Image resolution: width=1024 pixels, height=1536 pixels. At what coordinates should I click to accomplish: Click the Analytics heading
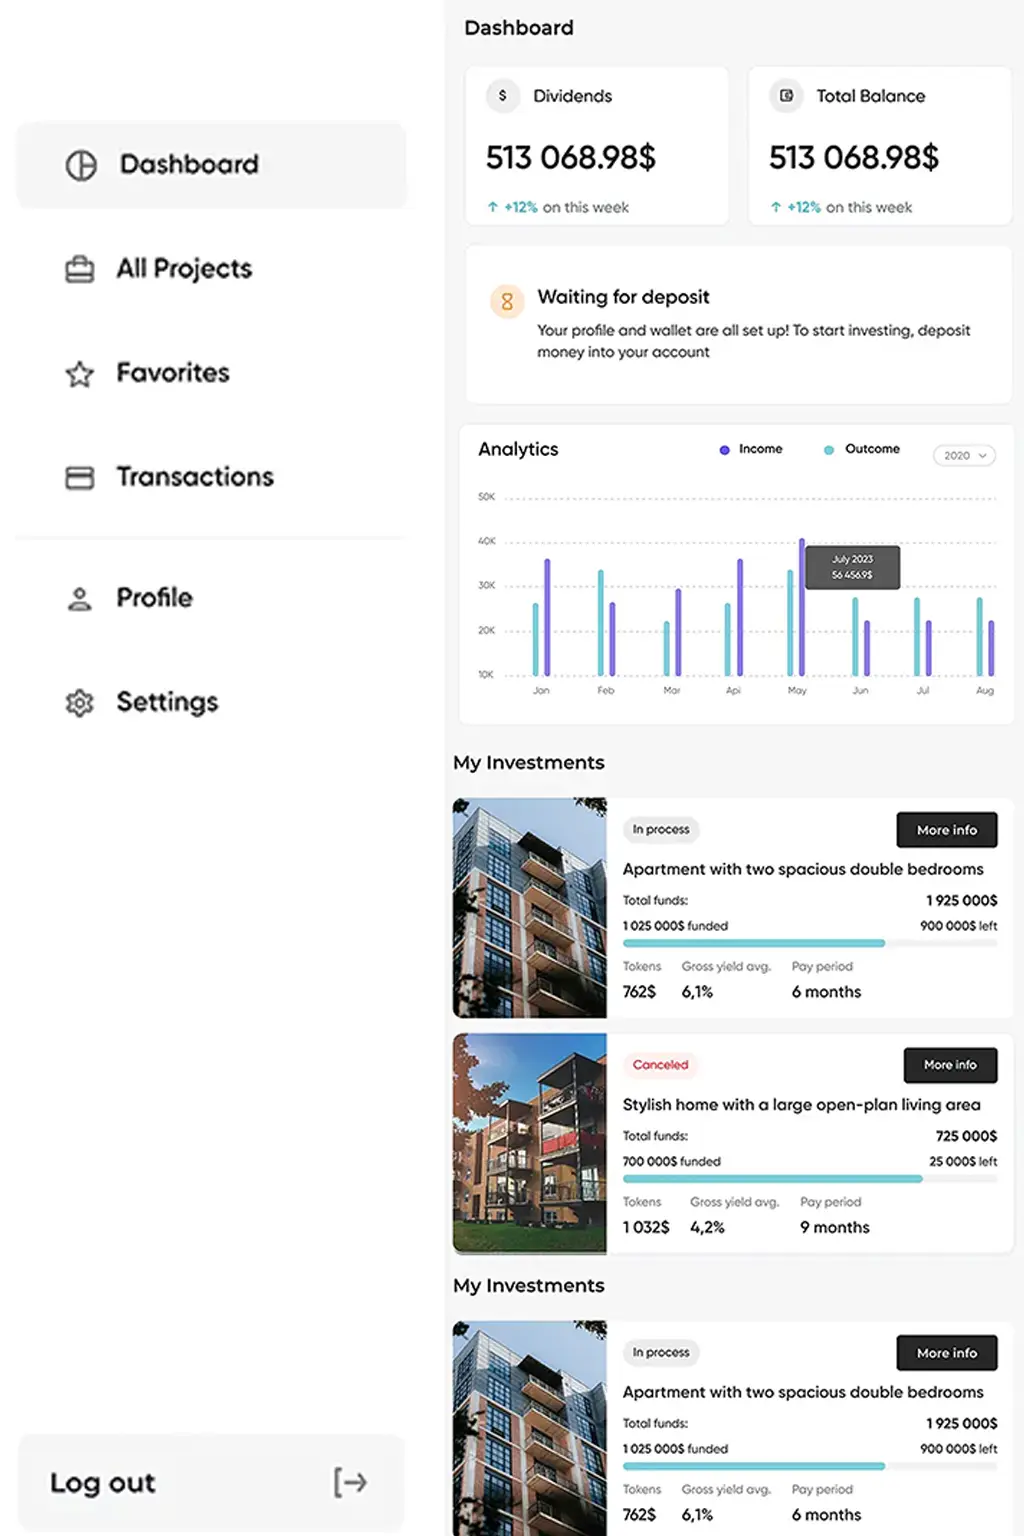coord(518,450)
